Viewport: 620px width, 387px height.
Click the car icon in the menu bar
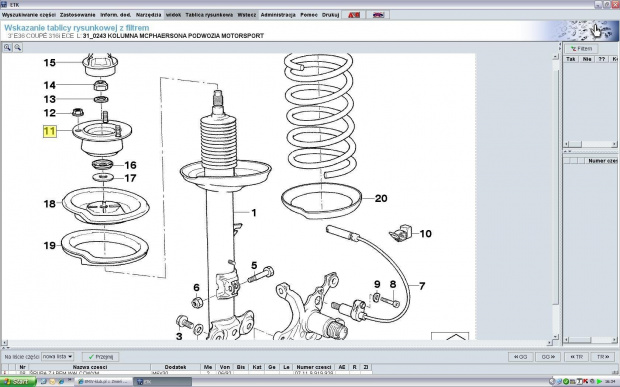coord(378,15)
